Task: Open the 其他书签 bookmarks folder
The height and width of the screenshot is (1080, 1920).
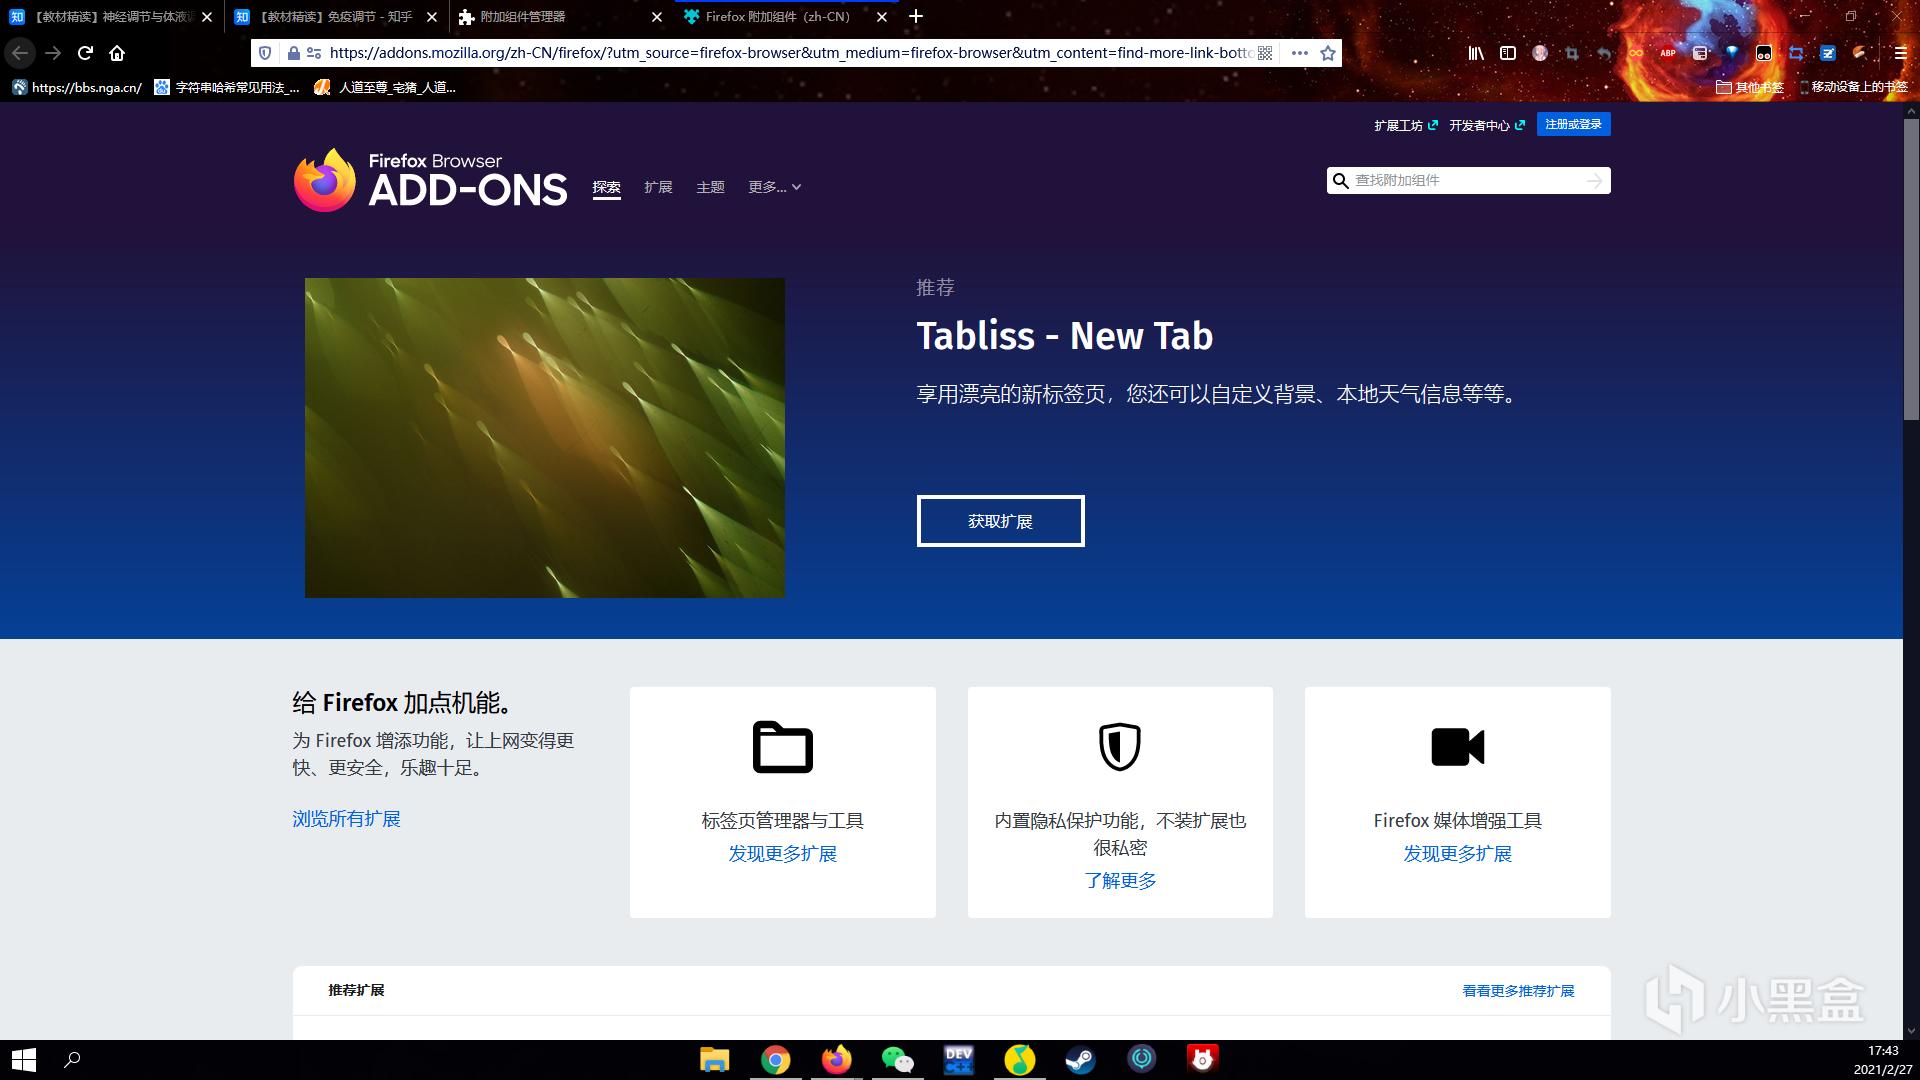Action: click(1750, 87)
